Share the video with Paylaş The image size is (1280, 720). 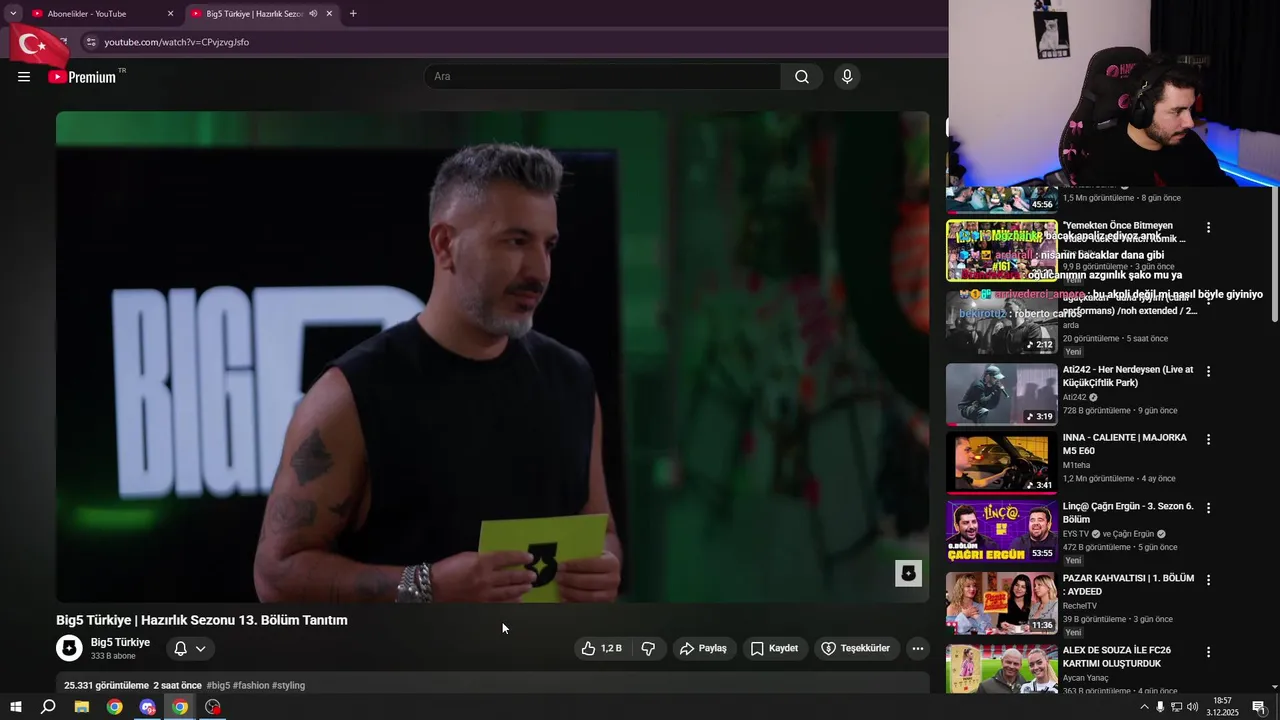coord(704,648)
